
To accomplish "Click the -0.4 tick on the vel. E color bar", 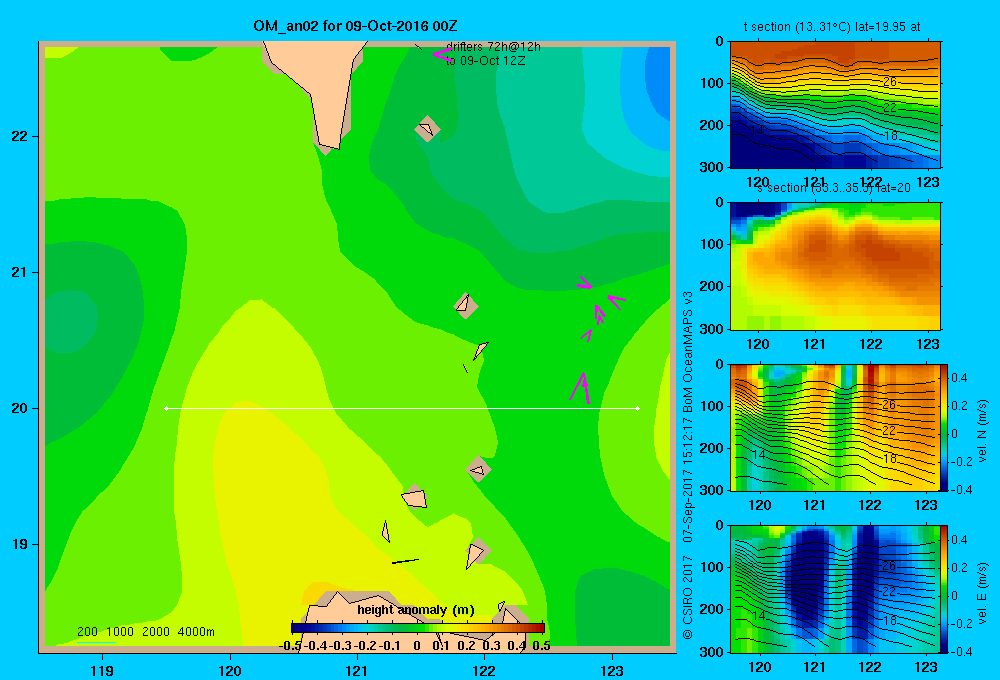I will coord(961,651).
